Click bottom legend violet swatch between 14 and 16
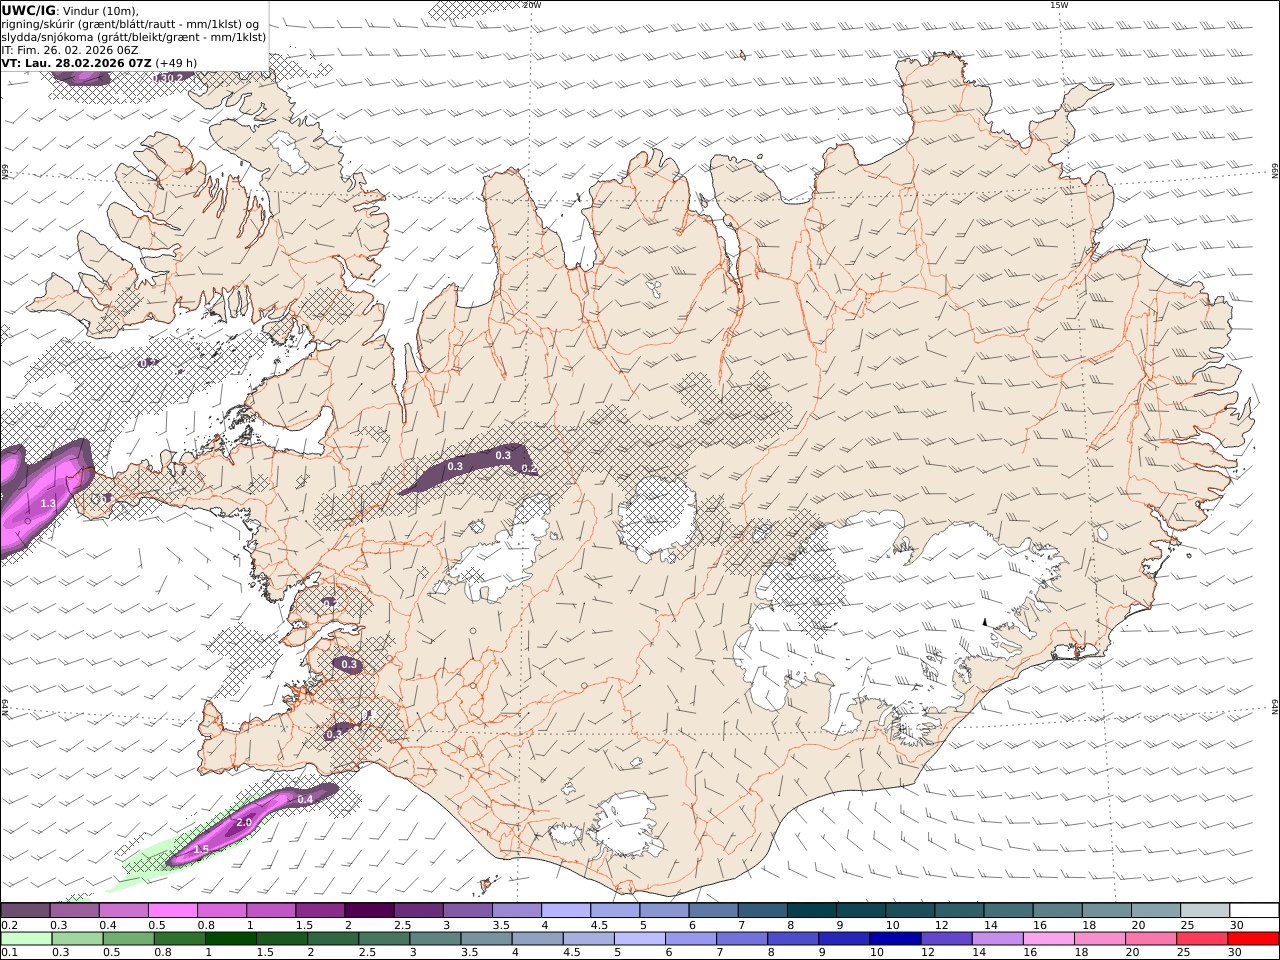Screen dimensions: 1280x960 click(997, 938)
